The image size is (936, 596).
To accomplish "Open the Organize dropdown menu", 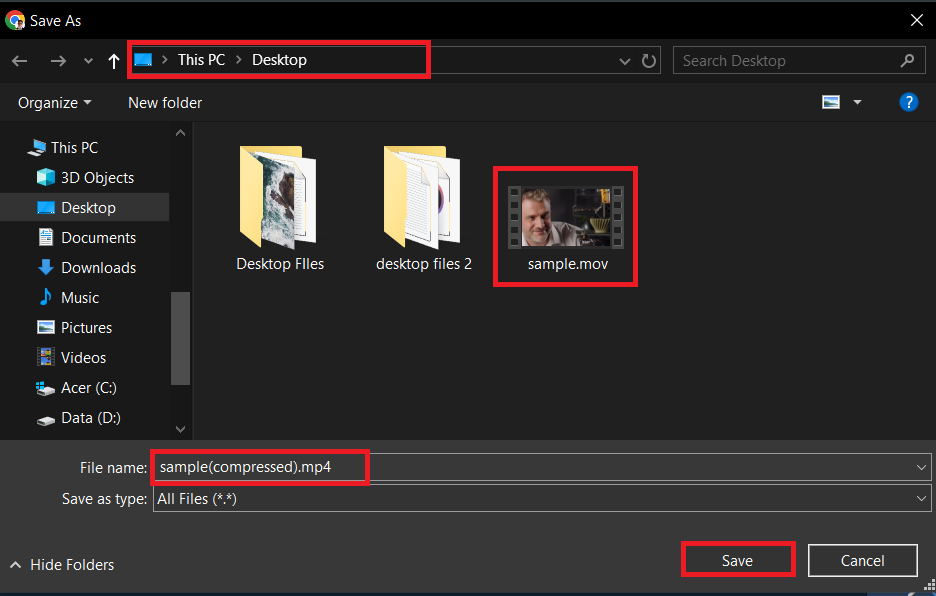I will coord(54,102).
